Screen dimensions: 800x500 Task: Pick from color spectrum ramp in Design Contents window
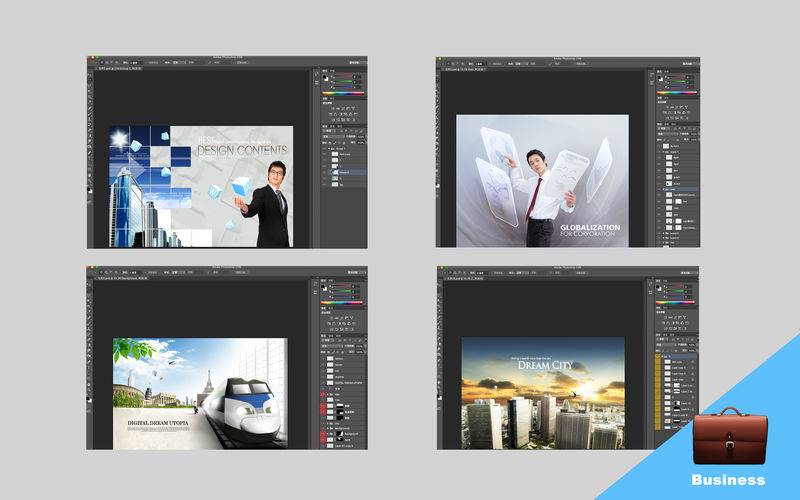pyautogui.click(x=343, y=93)
